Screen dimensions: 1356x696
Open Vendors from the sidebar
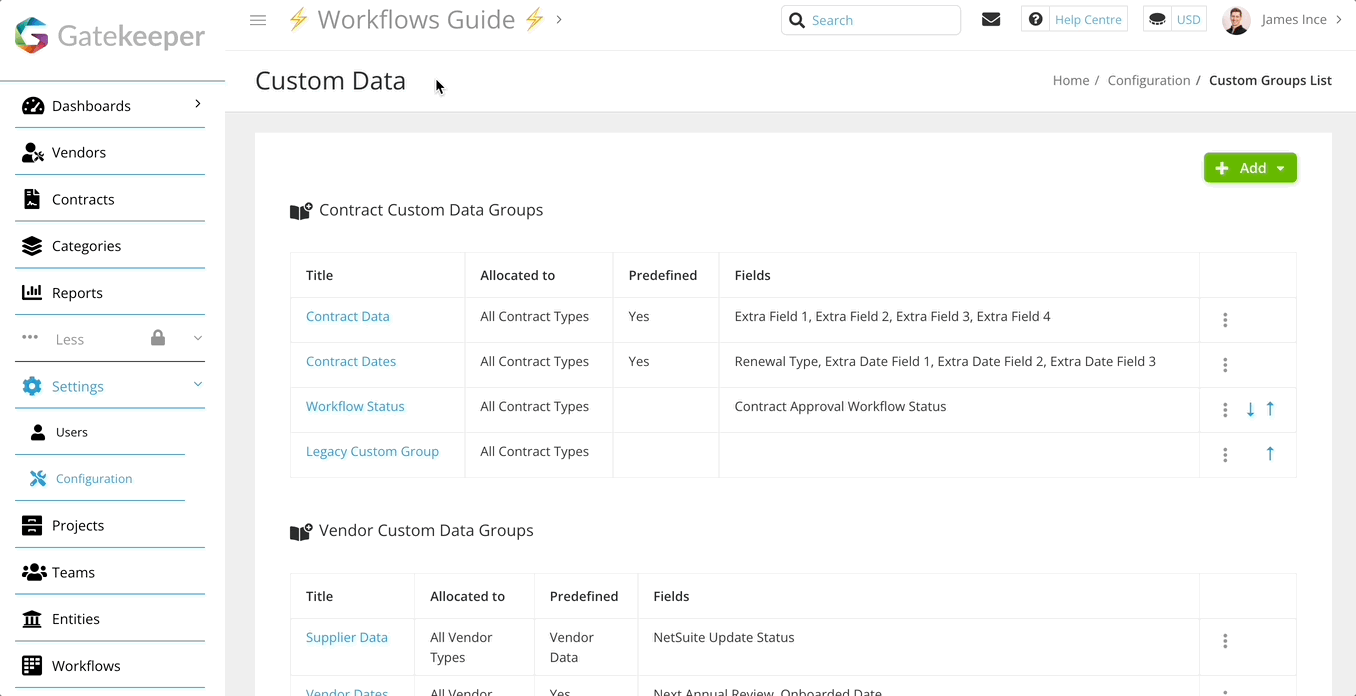78,152
